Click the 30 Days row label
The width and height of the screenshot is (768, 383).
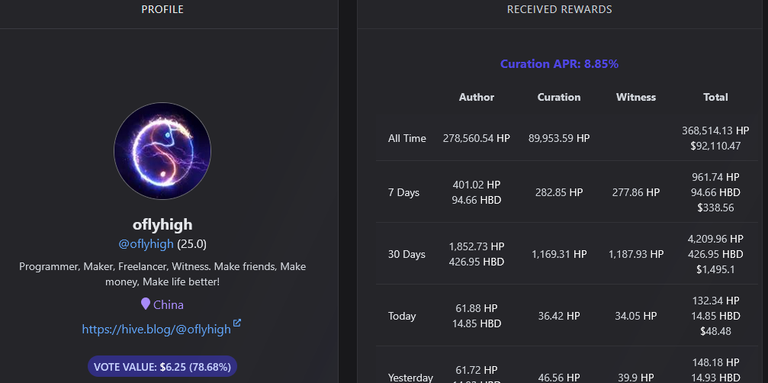coord(407,254)
